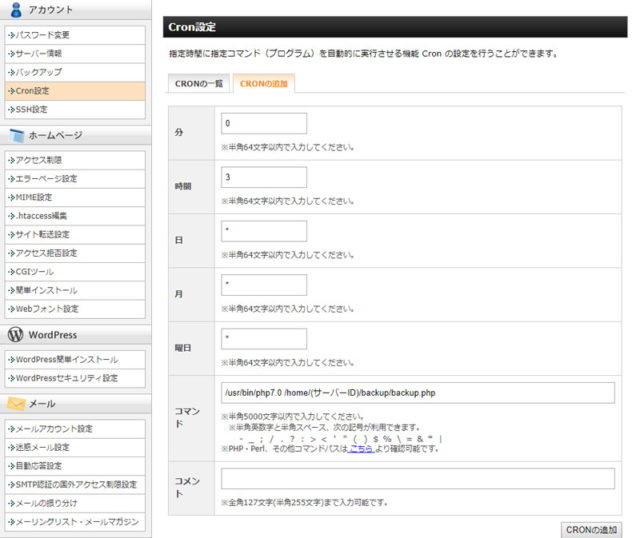Click the メール envelope icon
Image resolution: width=640 pixels, height=538 pixels.
(16, 404)
